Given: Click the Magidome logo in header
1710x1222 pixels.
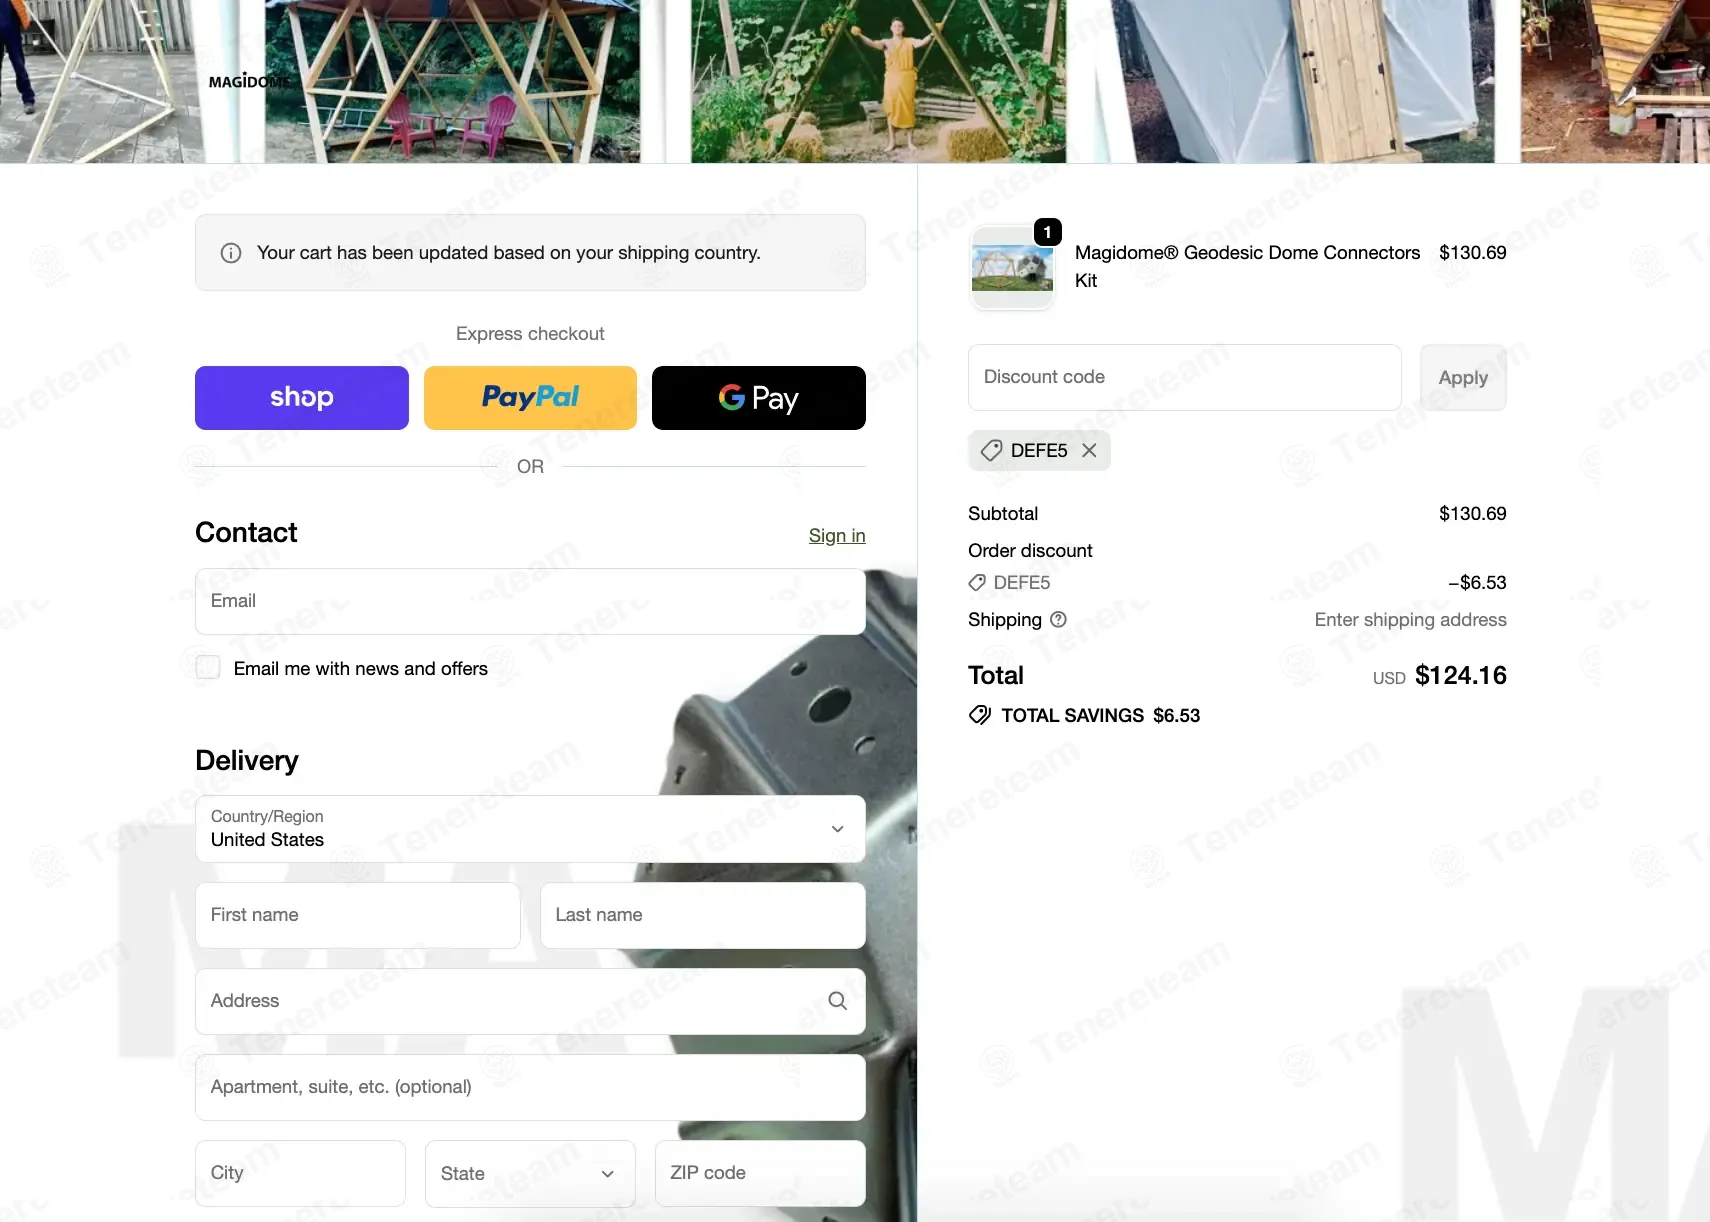Looking at the screenshot, I should click(250, 81).
